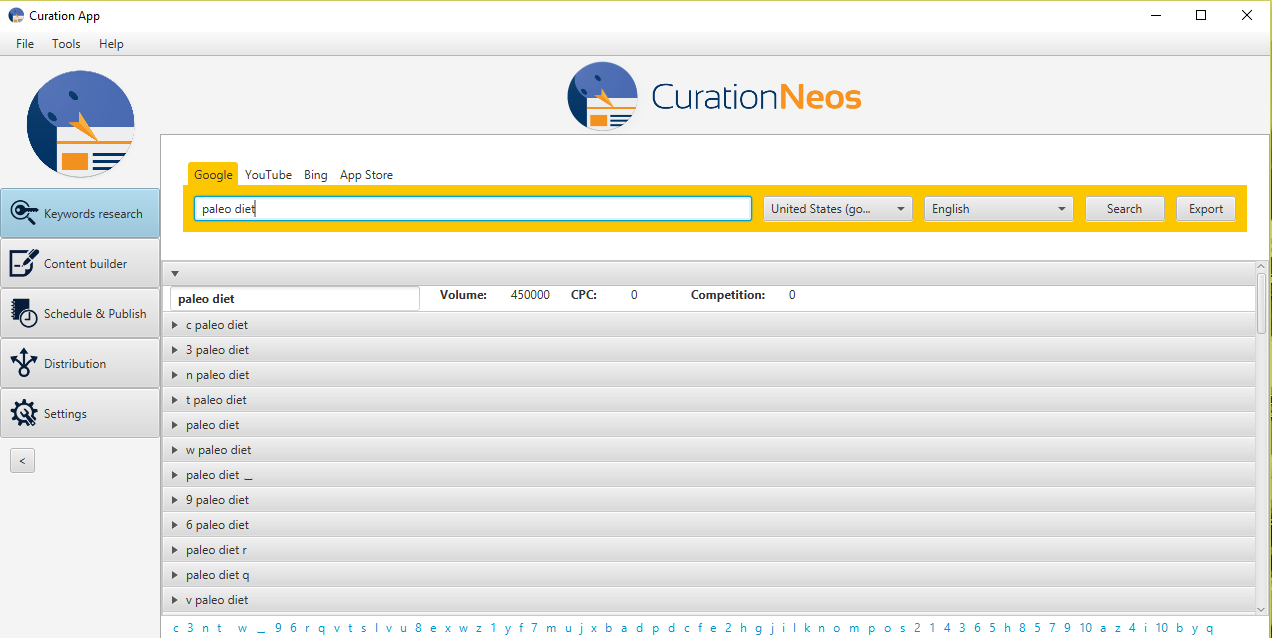Switch to the App Store tab

click(x=366, y=175)
